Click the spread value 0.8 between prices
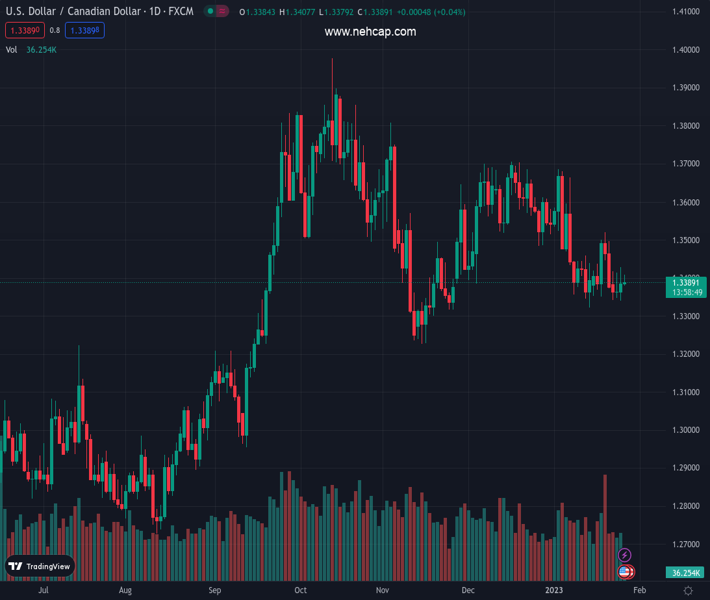Image resolution: width=710 pixels, height=600 pixels. coord(55,30)
